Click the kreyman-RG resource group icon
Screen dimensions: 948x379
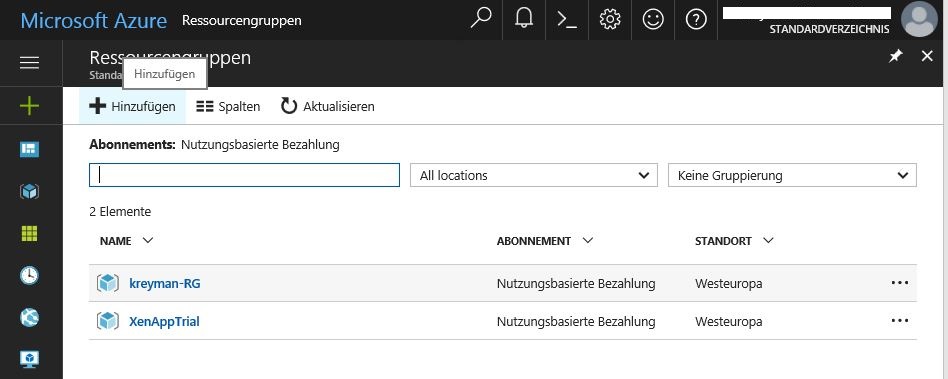click(x=108, y=283)
